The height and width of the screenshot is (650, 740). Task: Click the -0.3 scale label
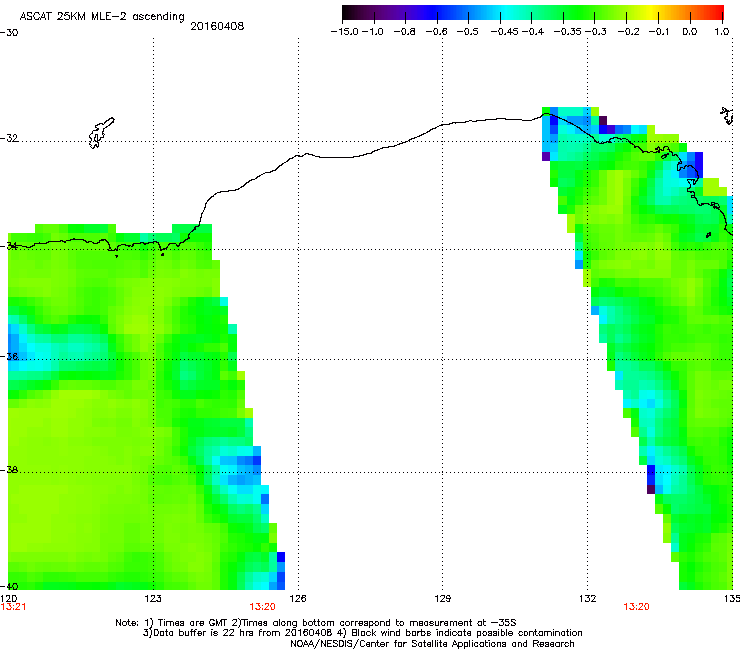click(596, 32)
